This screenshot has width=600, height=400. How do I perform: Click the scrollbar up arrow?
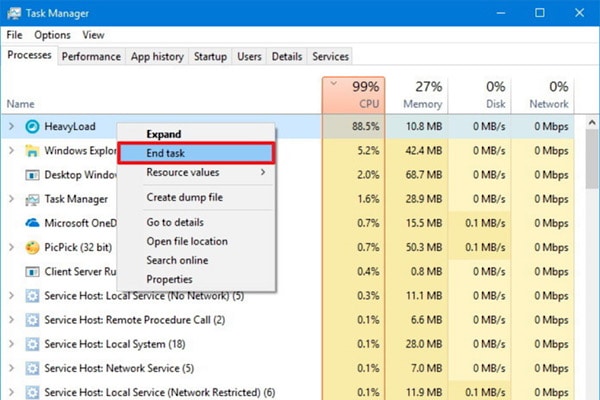click(592, 122)
